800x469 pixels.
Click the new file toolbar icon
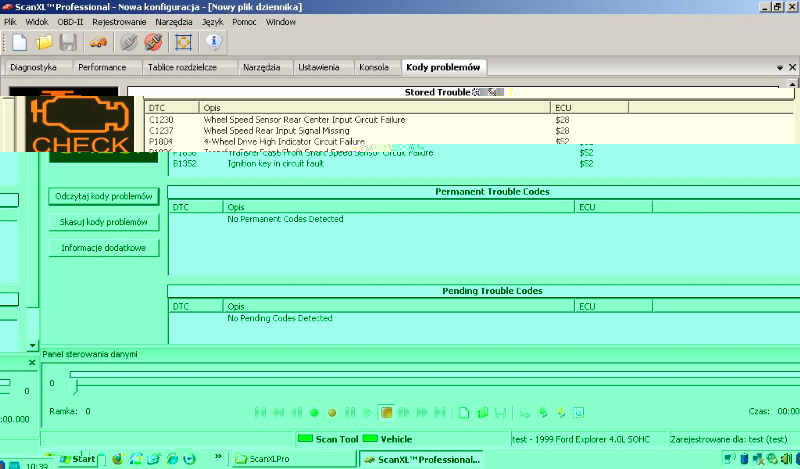[19, 42]
